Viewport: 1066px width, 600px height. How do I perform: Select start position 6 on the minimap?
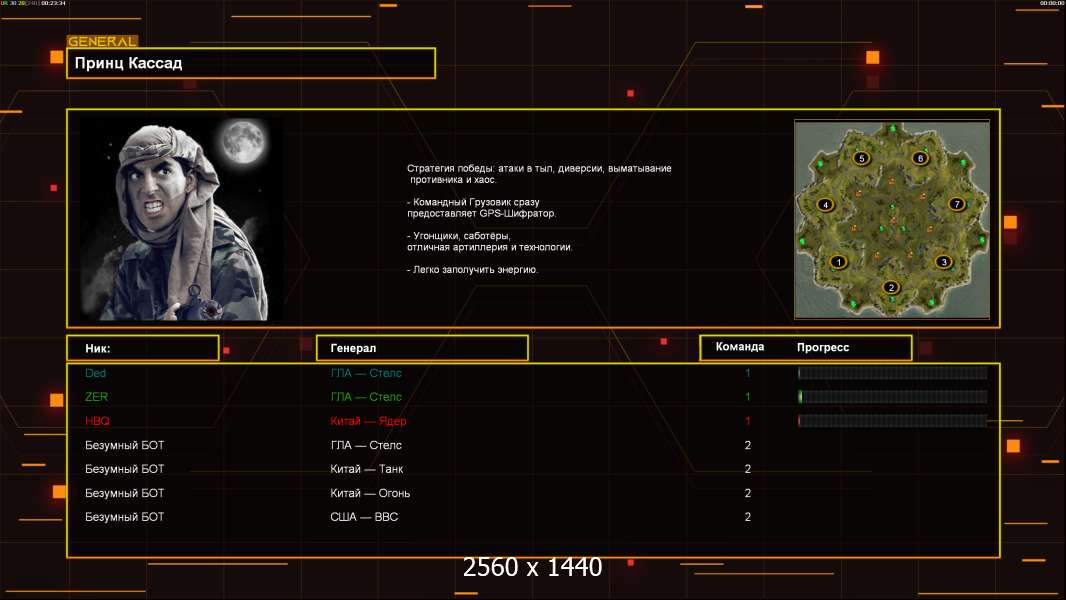920,158
